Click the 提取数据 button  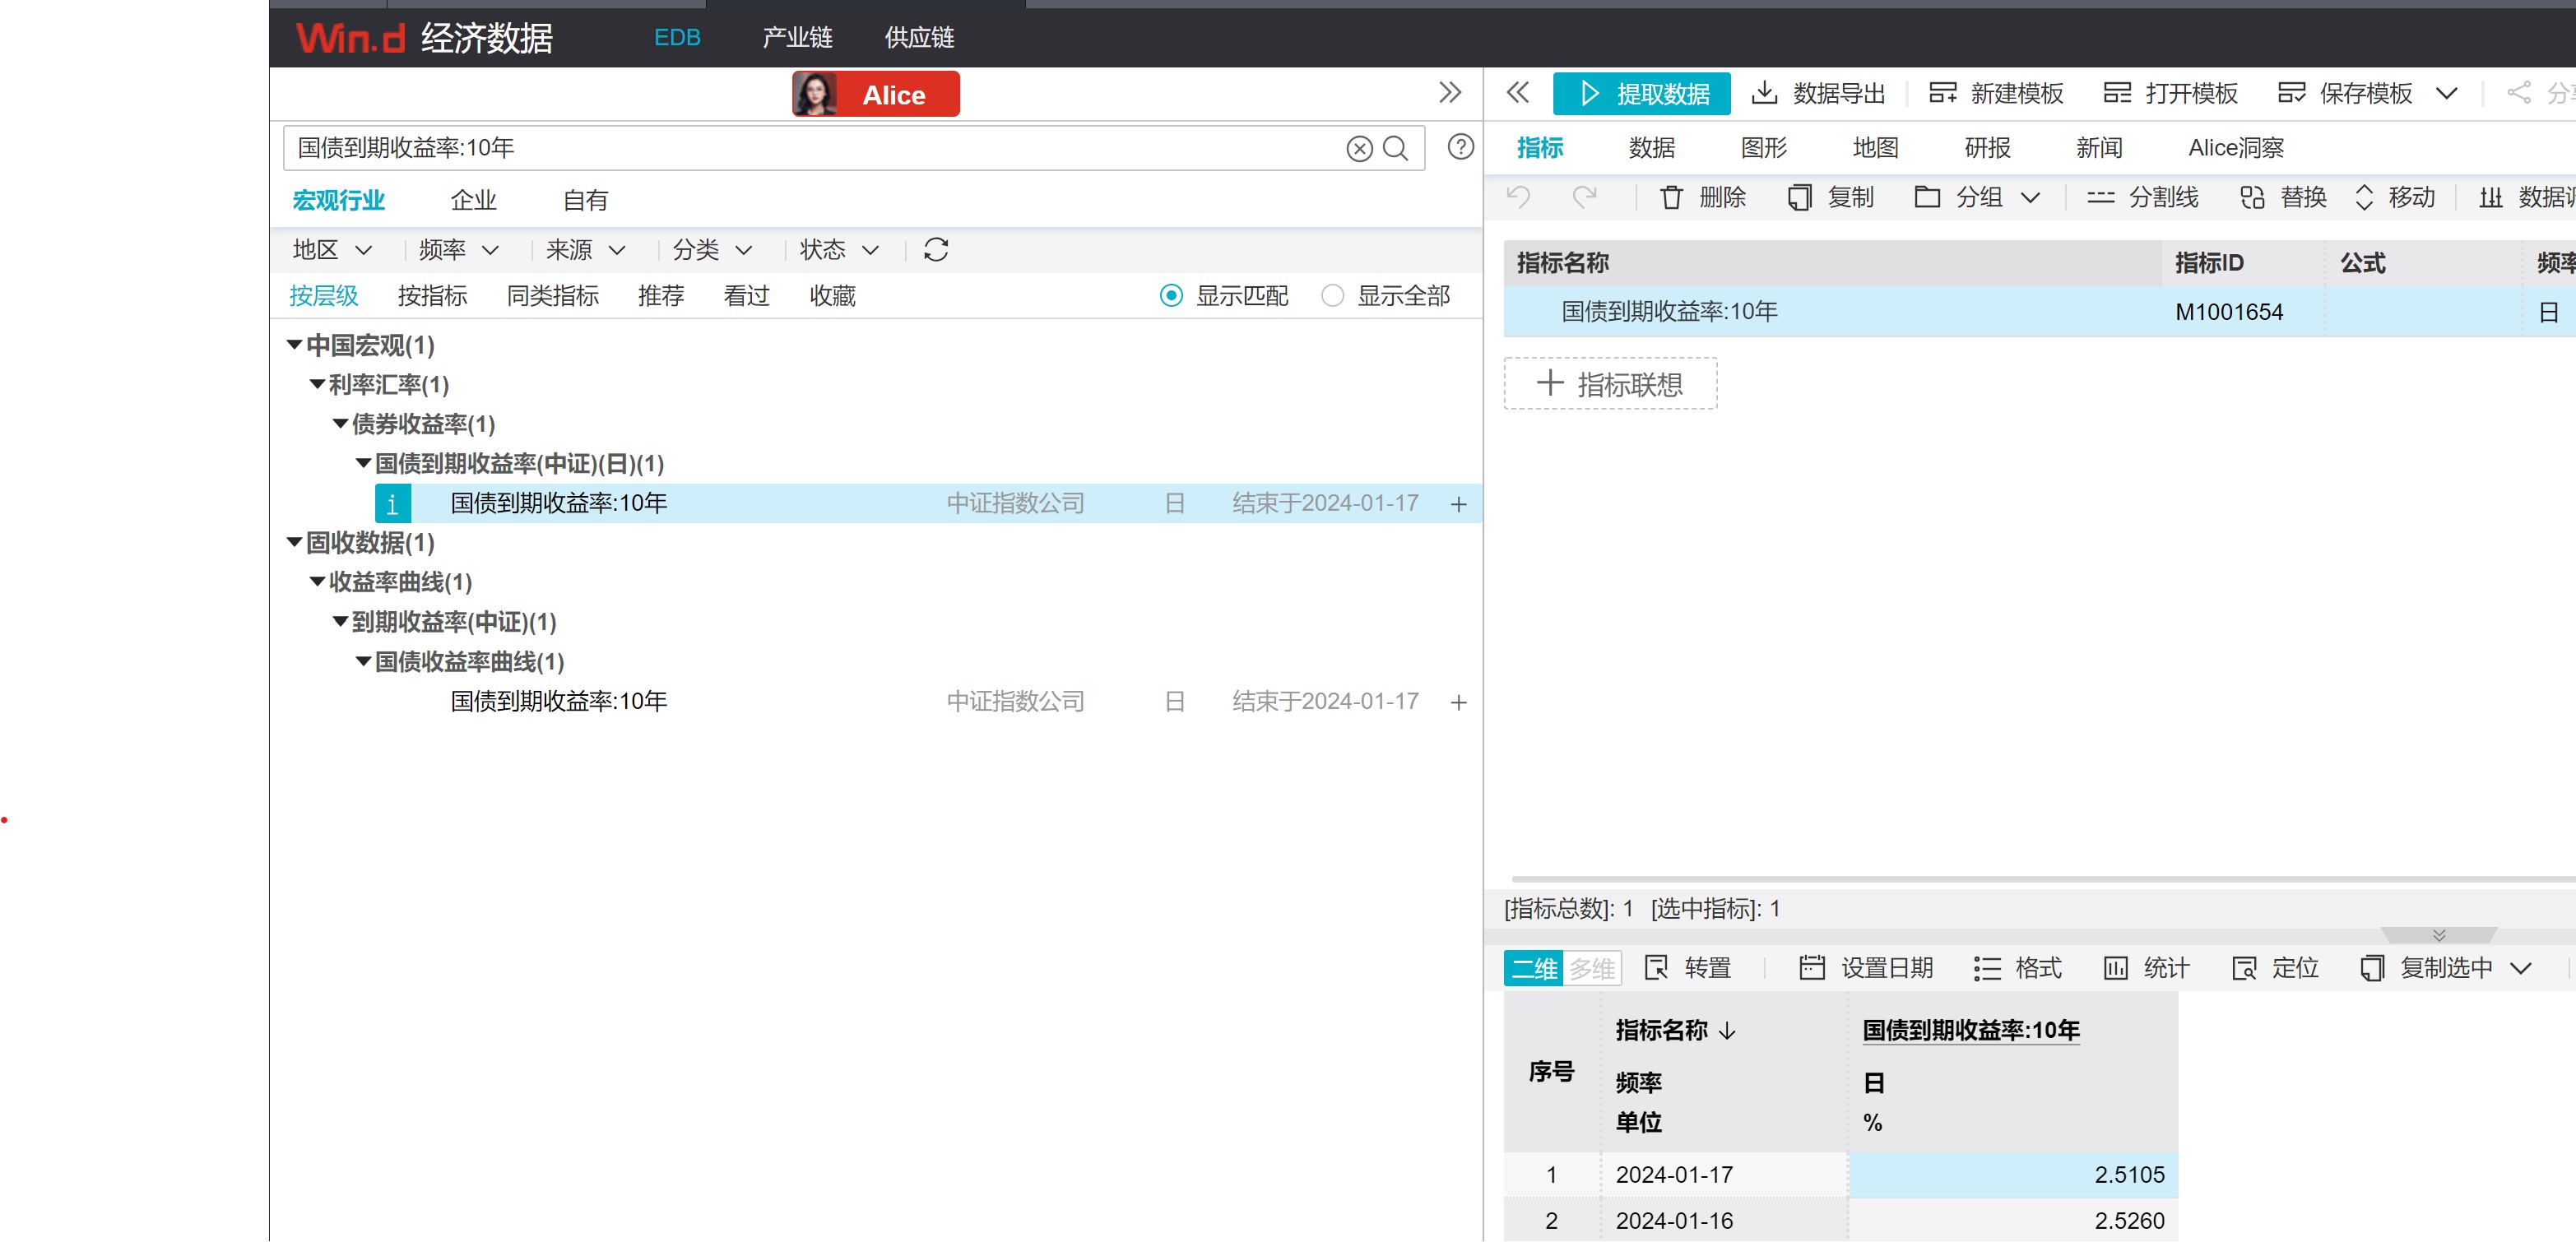click(x=1641, y=93)
